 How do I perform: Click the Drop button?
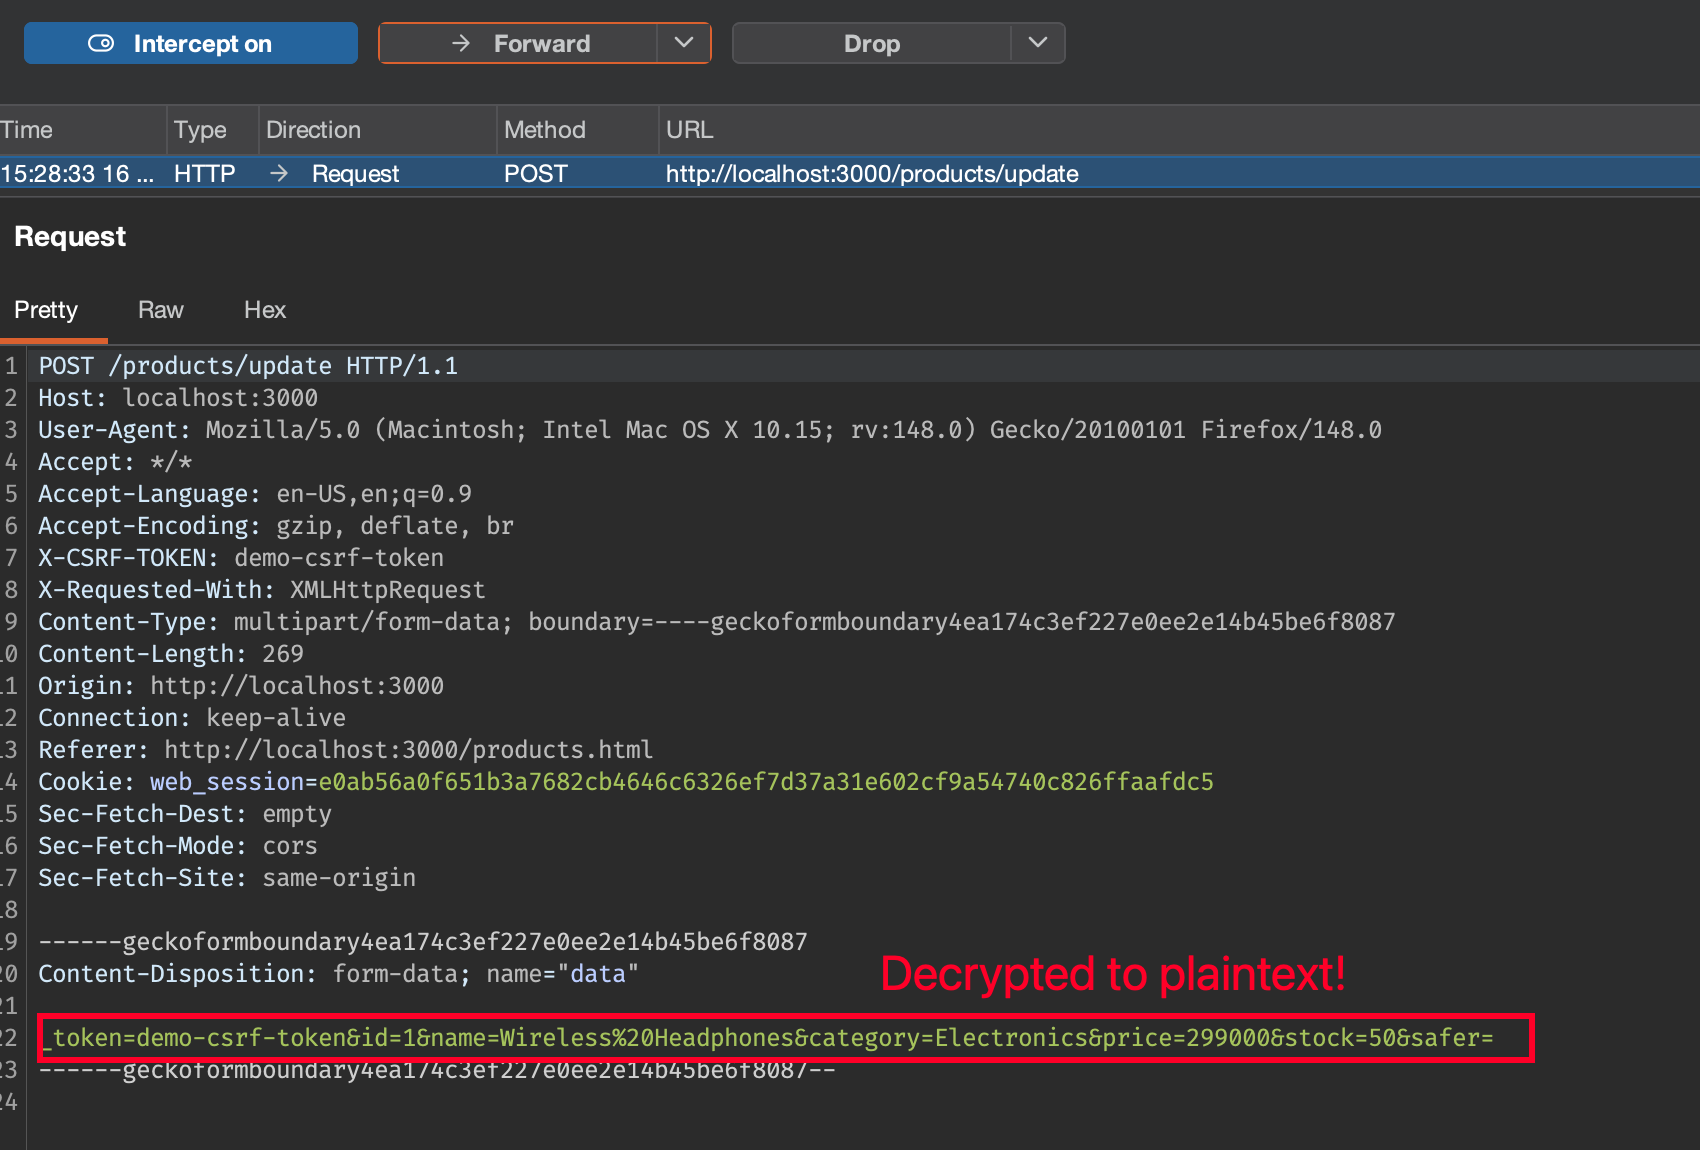coord(871,43)
